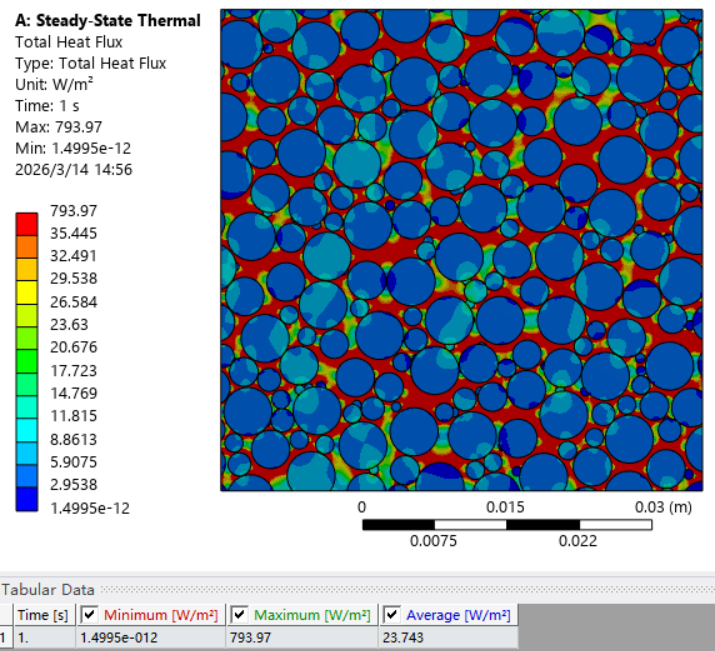Click the date stamp 2026/3/14 14:56
Viewport: 715px width, 651px height.
[73, 170]
